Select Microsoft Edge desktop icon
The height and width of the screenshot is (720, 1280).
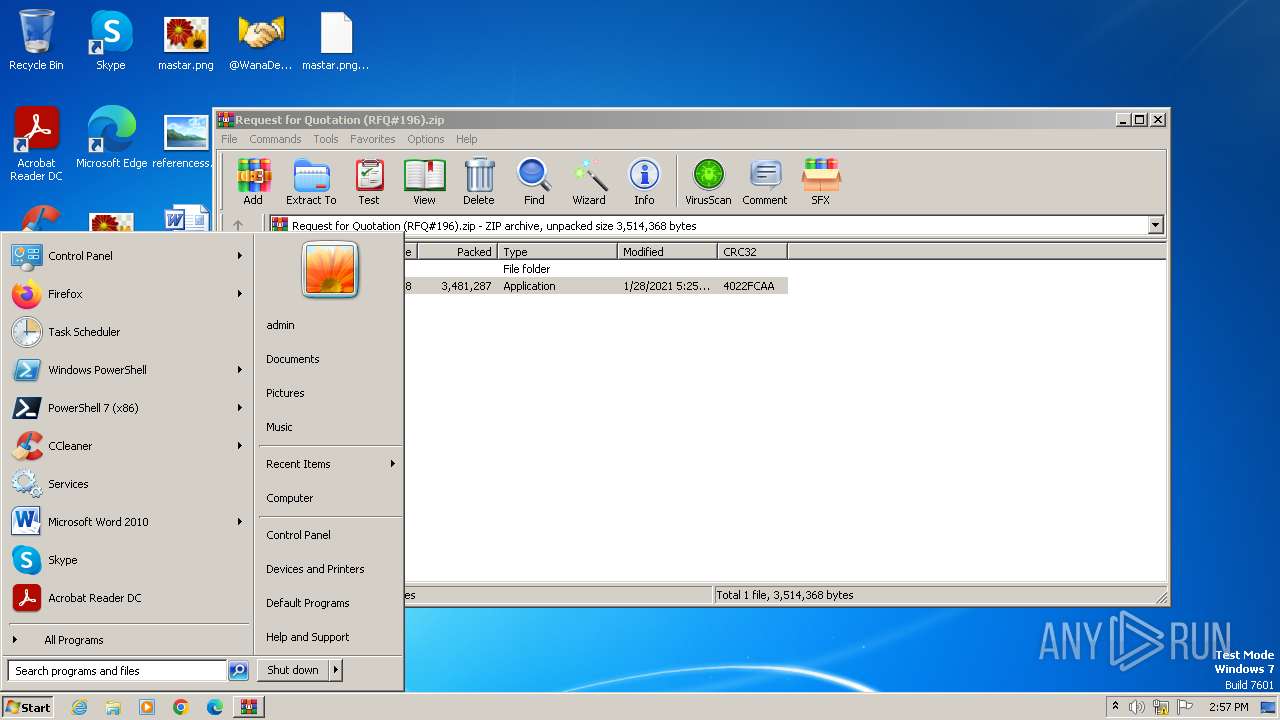111,138
